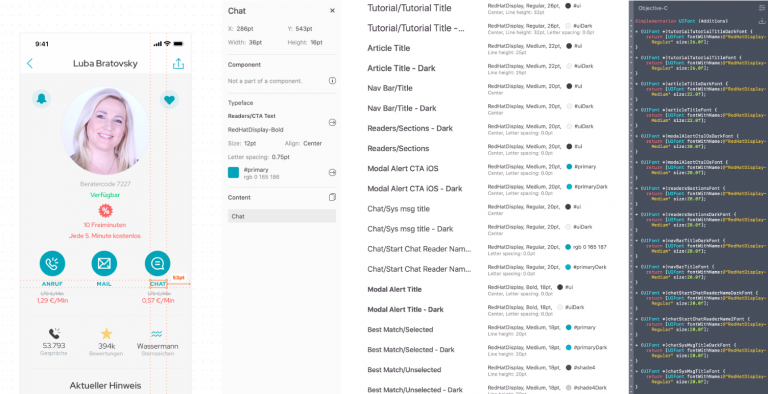
Task: Click the export icon in the code panel
Action: (x=762, y=21)
